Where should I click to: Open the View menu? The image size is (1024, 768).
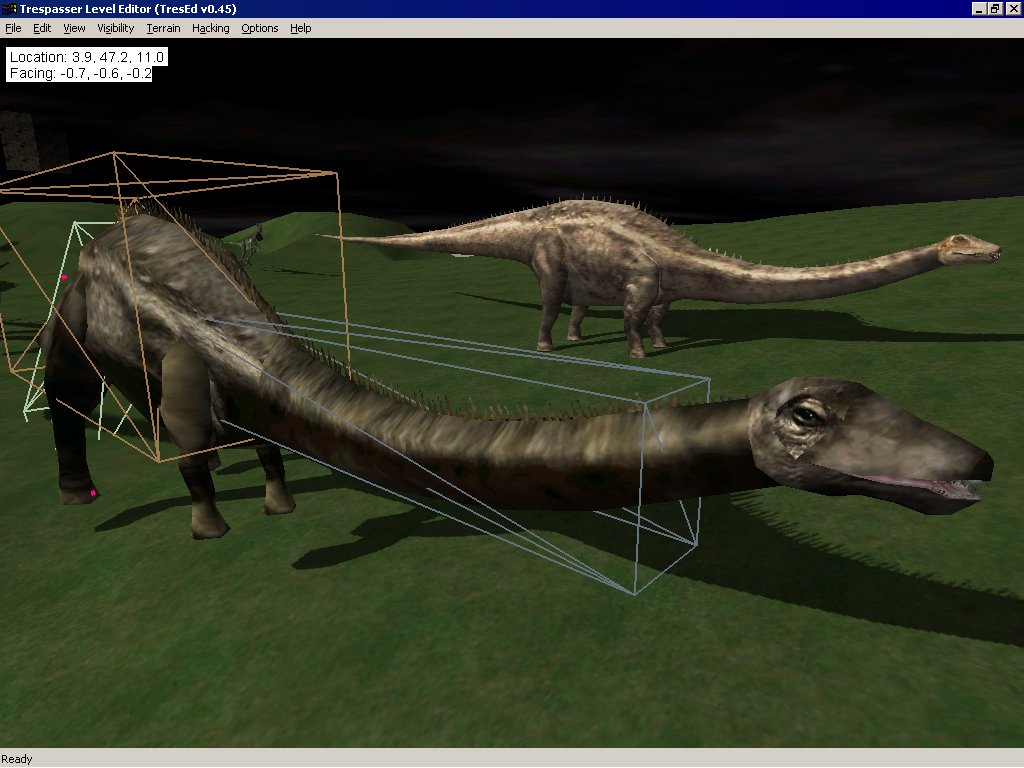coord(74,28)
